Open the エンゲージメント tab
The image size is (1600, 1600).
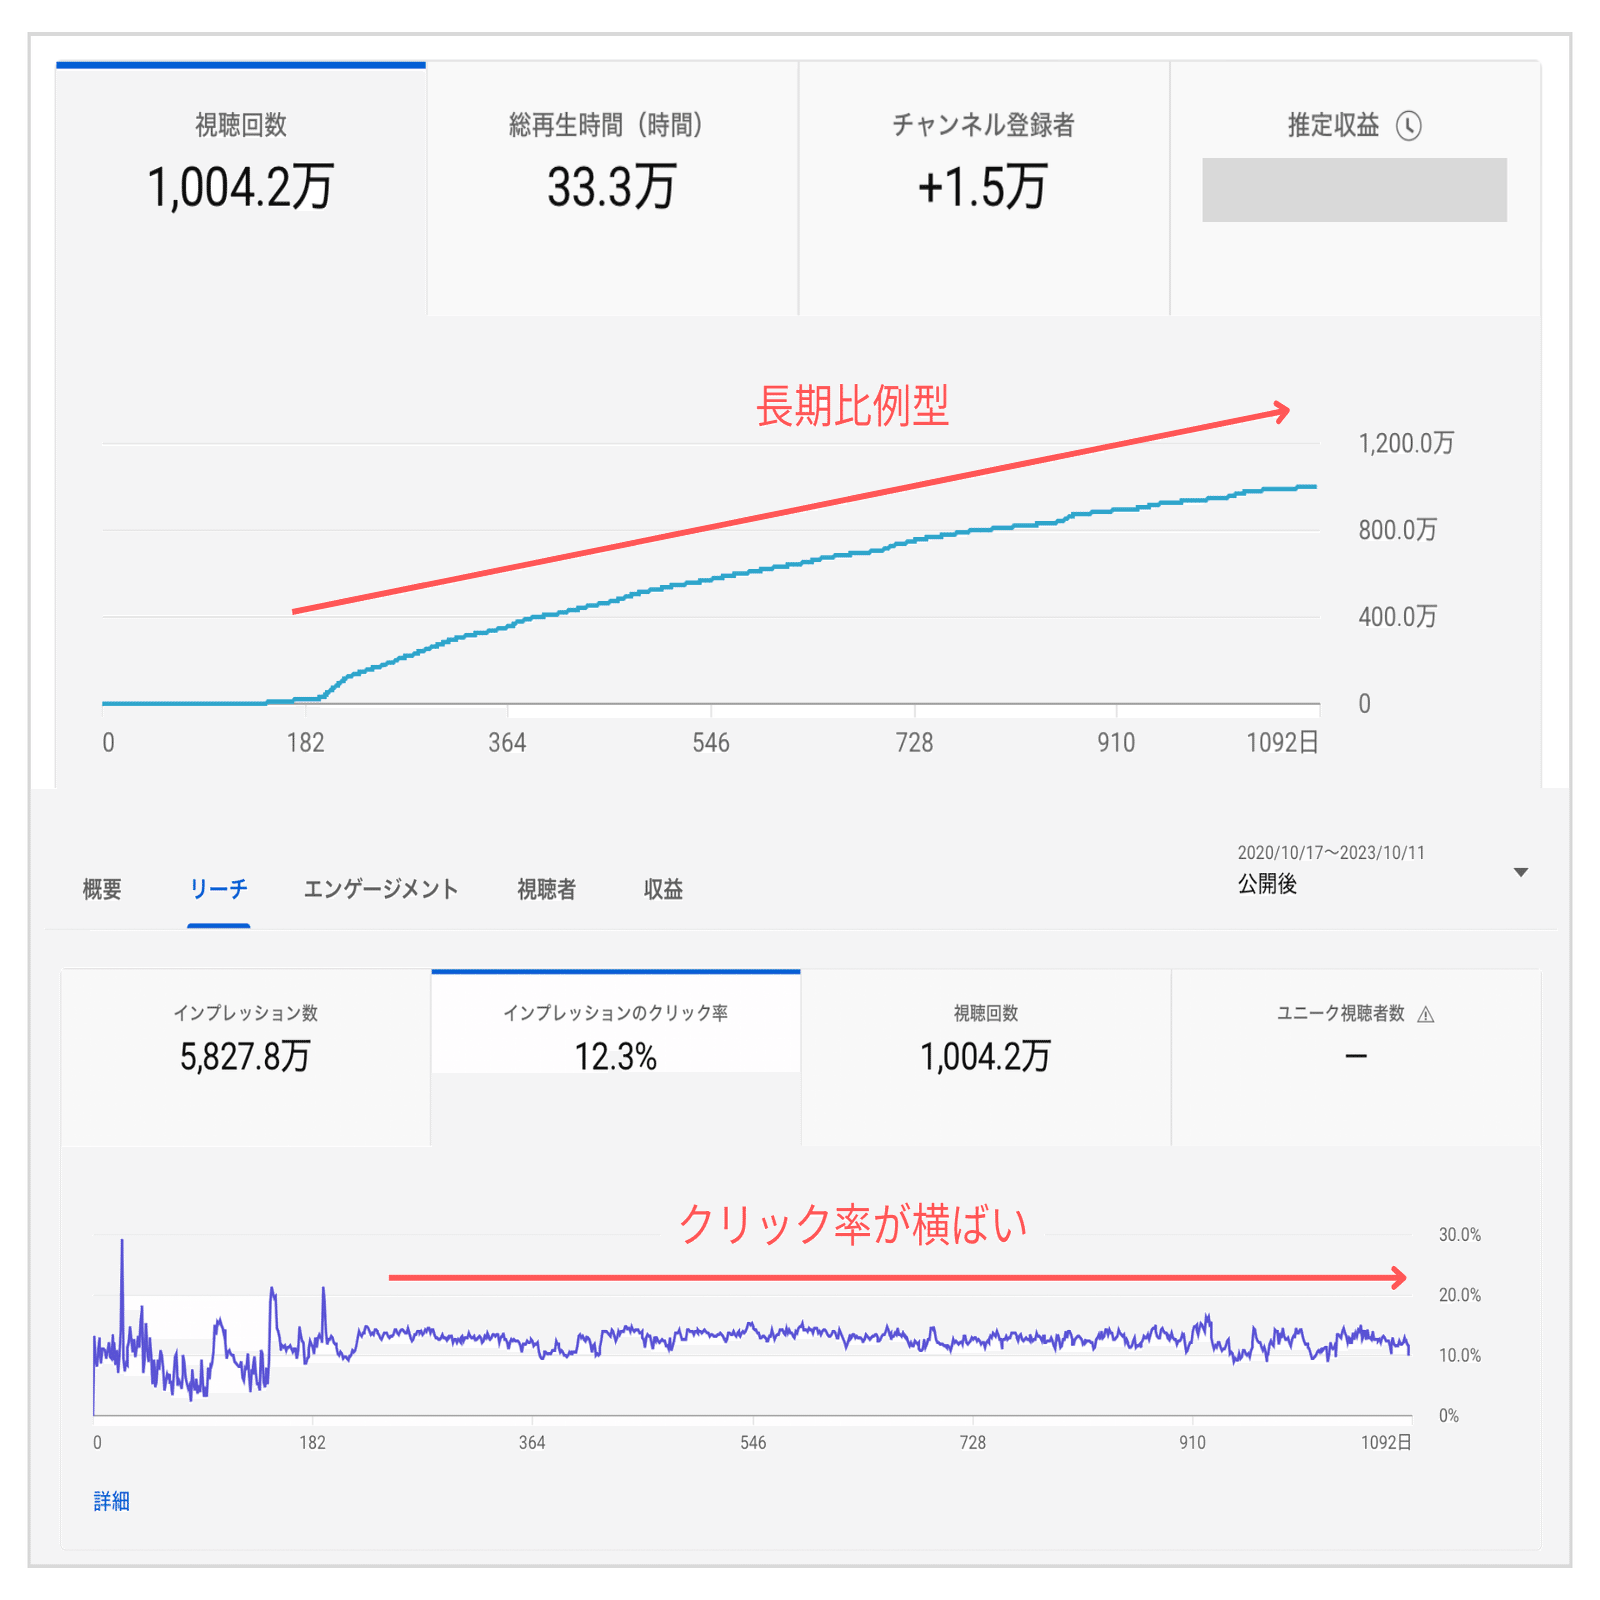(381, 889)
